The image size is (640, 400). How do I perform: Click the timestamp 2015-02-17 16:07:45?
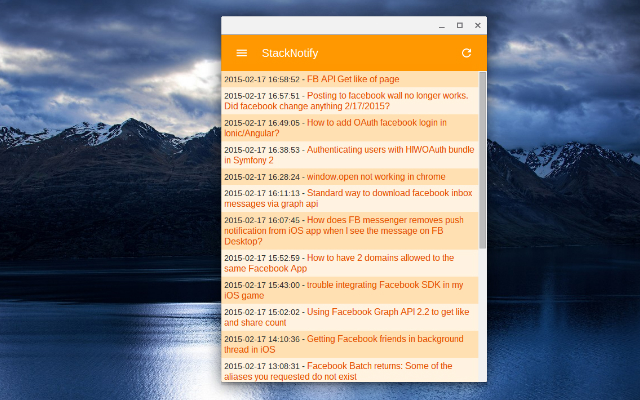click(262, 220)
